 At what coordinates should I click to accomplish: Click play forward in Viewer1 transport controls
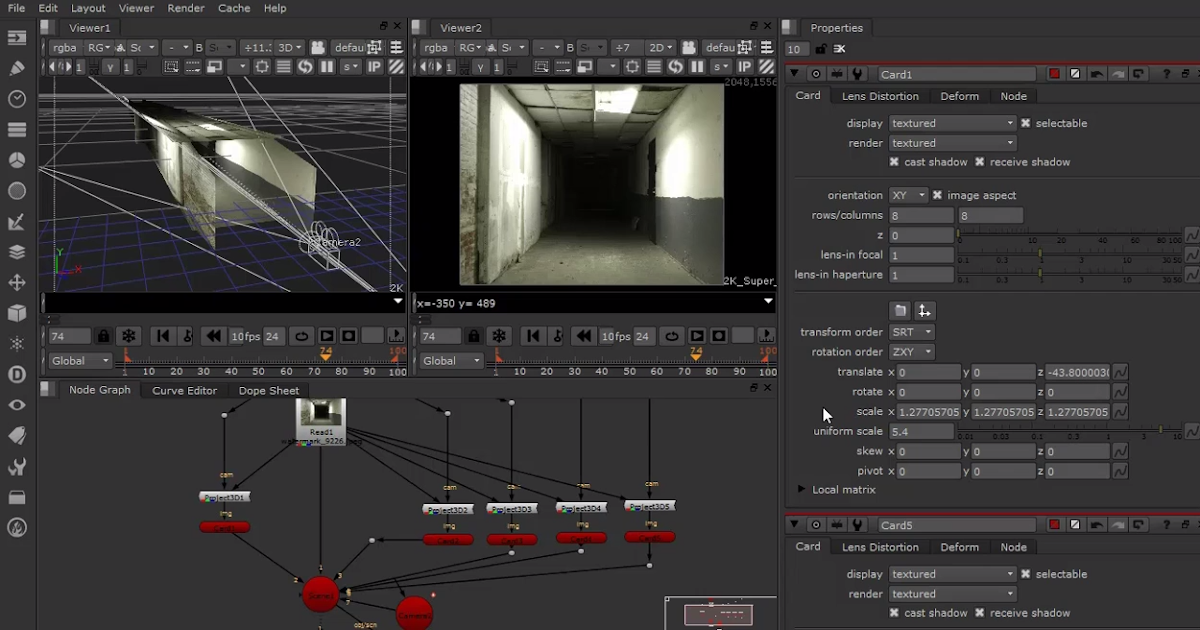point(326,336)
